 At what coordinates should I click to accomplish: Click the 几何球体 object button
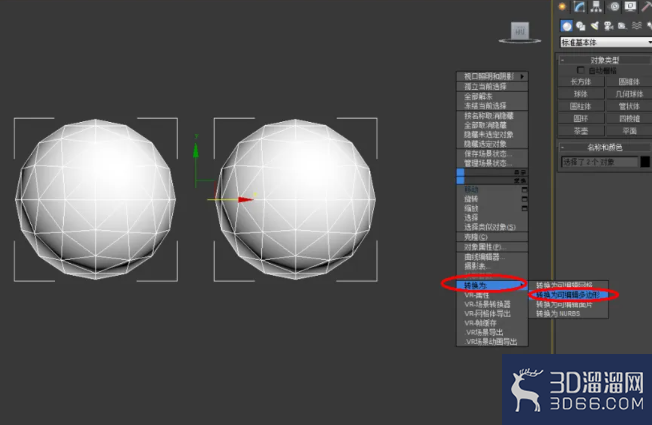(x=629, y=94)
